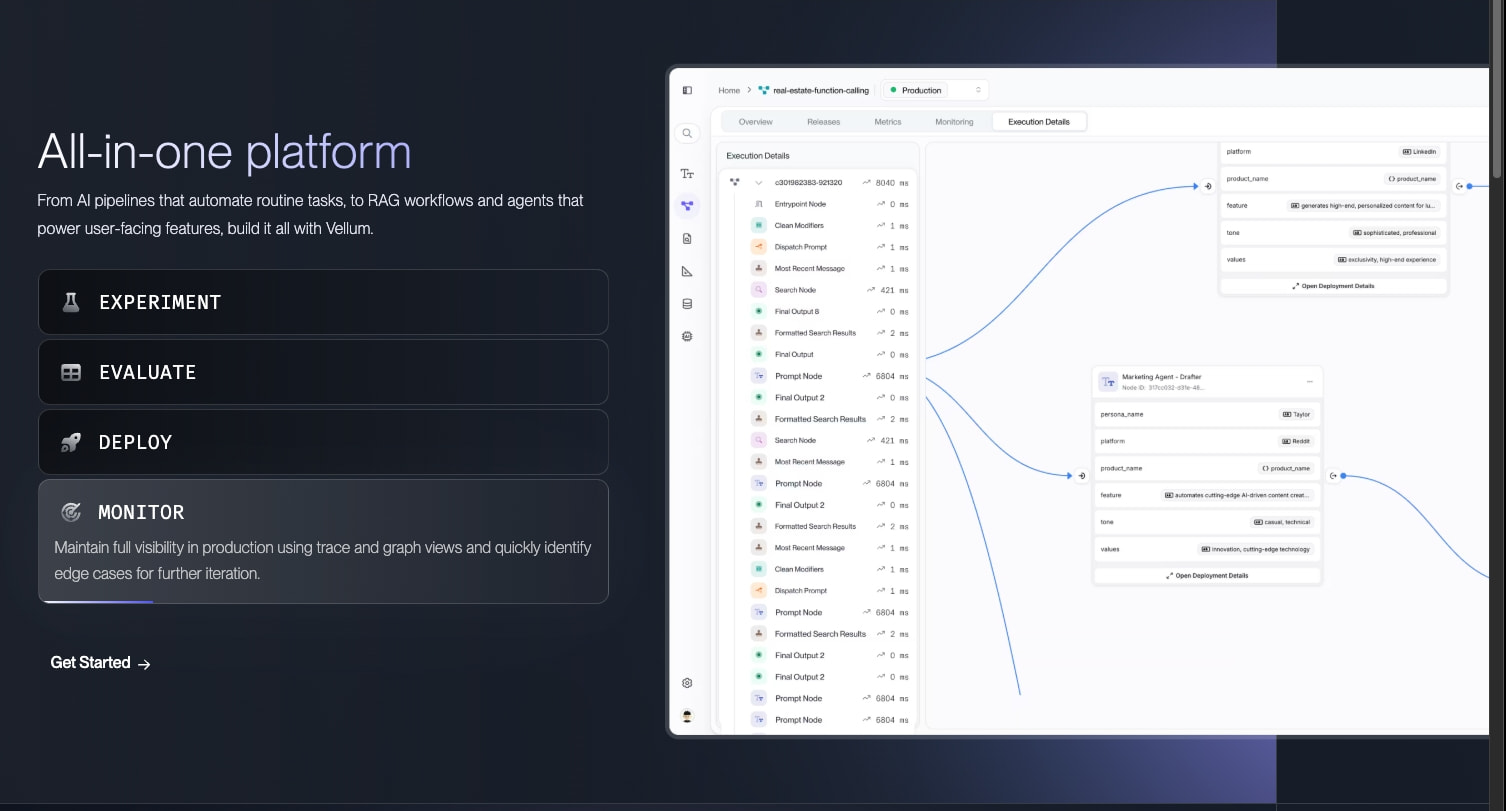Switch to the Metrics tab
The height and width of the screenshot is (811, 1506).
point(888,122)
